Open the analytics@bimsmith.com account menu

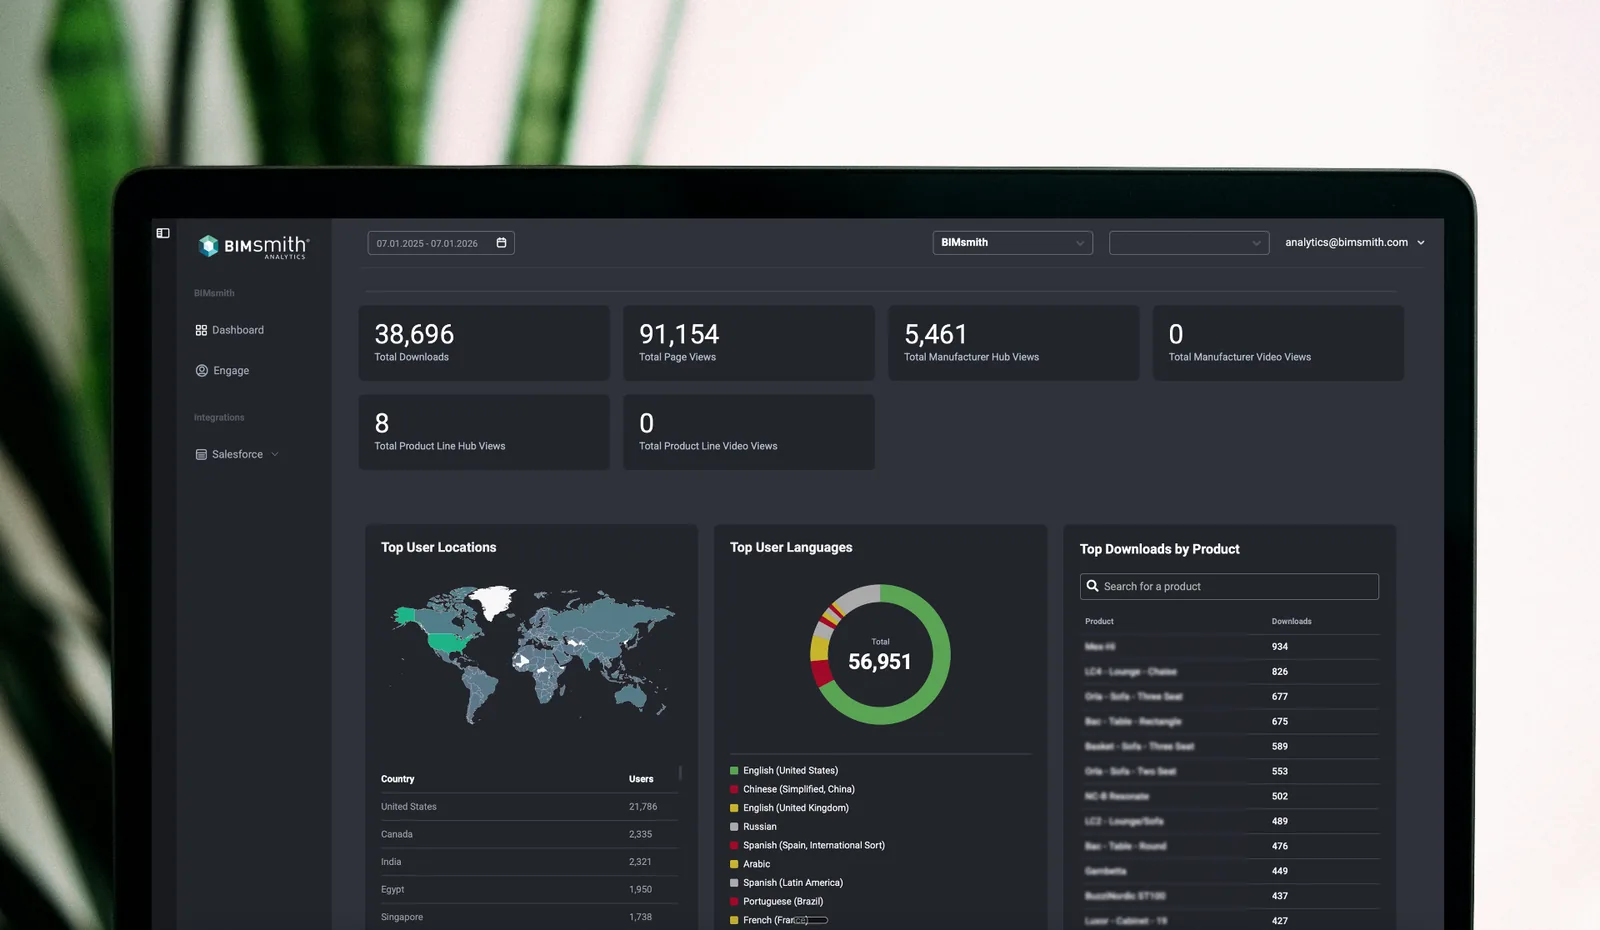(x=1355, y=243)
